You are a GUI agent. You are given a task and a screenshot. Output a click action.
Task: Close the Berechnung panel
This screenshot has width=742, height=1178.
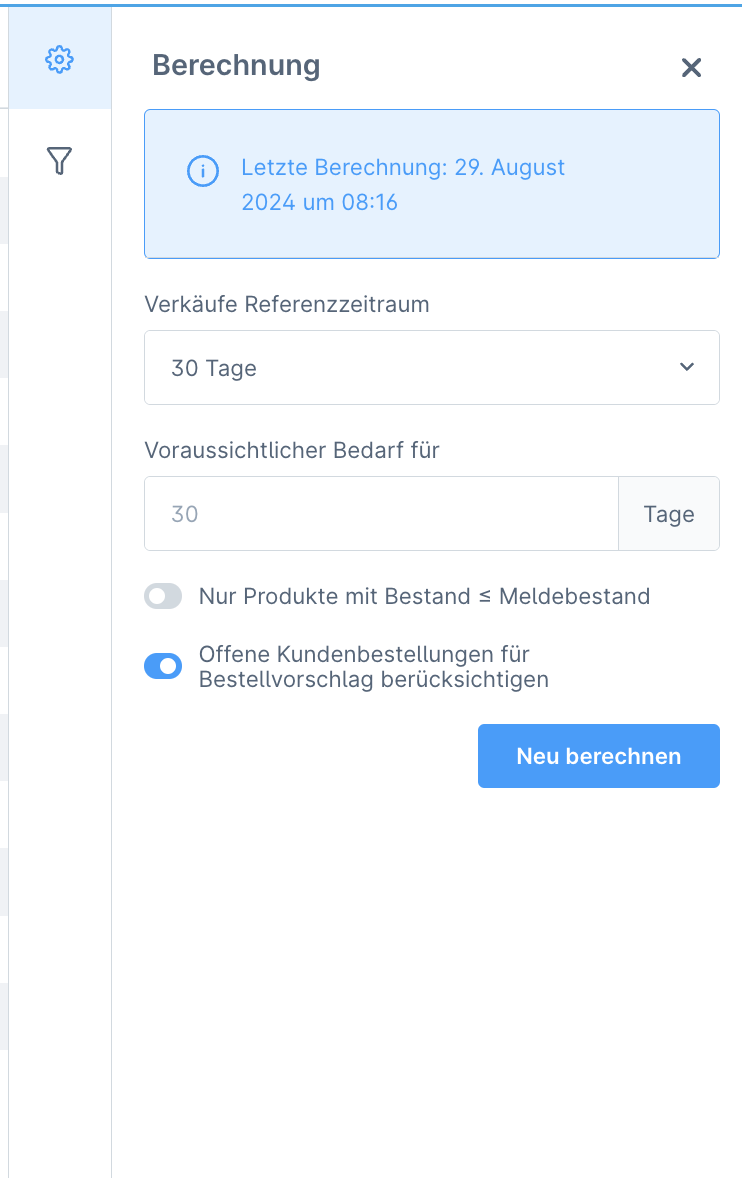(x=691, y=68)
